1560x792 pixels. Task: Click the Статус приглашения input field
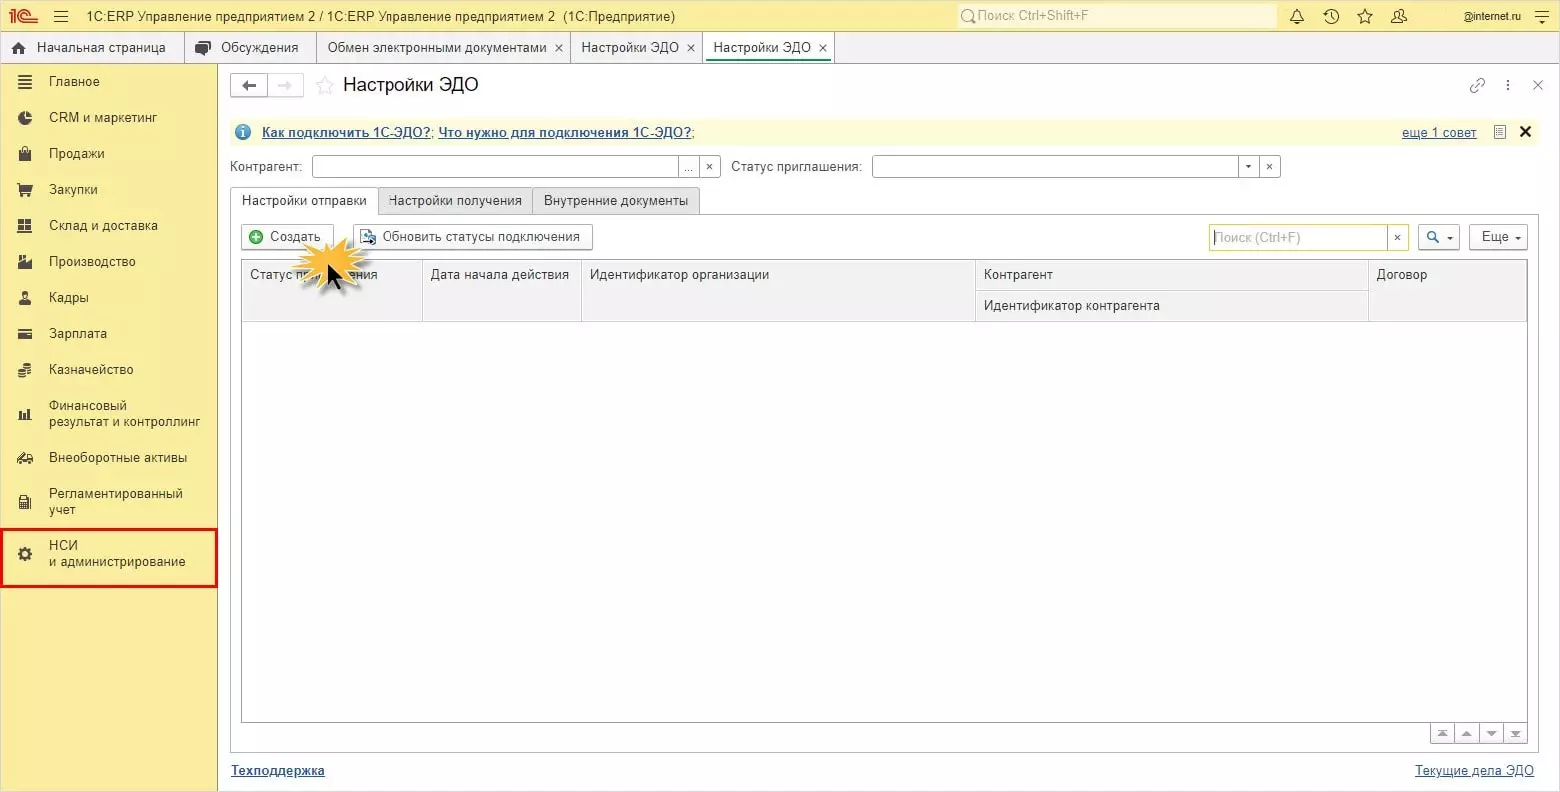pos(1055,167)
